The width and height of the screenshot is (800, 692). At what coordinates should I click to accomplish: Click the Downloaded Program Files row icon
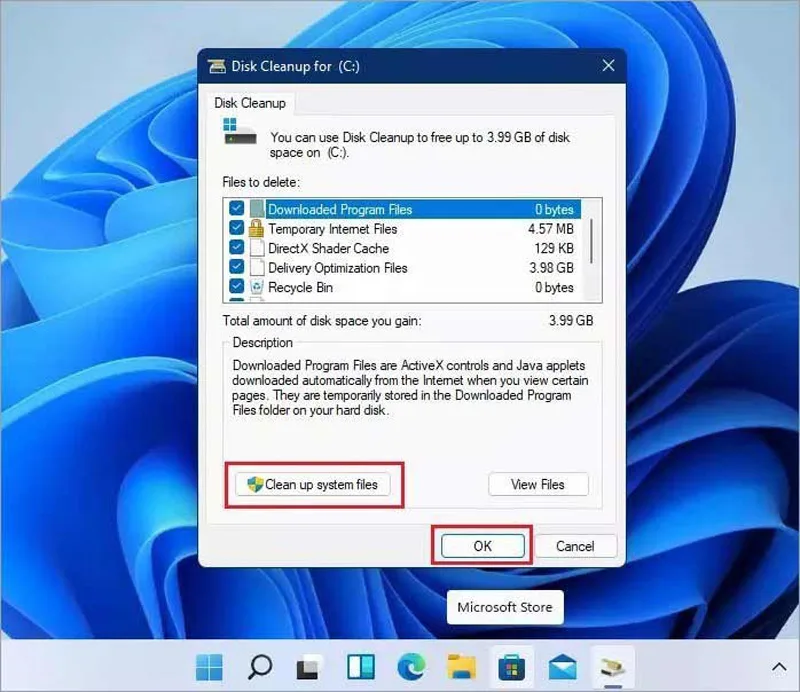(257, 209)
